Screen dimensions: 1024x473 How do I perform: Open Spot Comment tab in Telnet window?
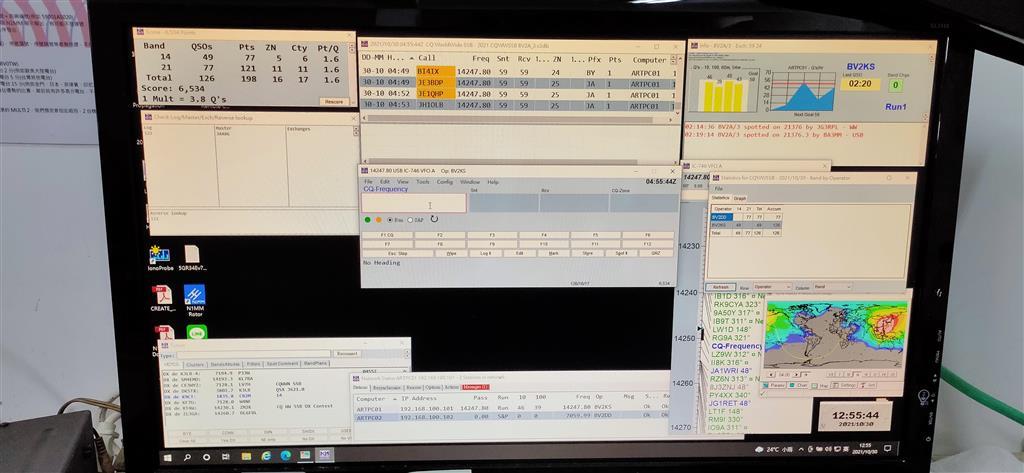(283, 364)
